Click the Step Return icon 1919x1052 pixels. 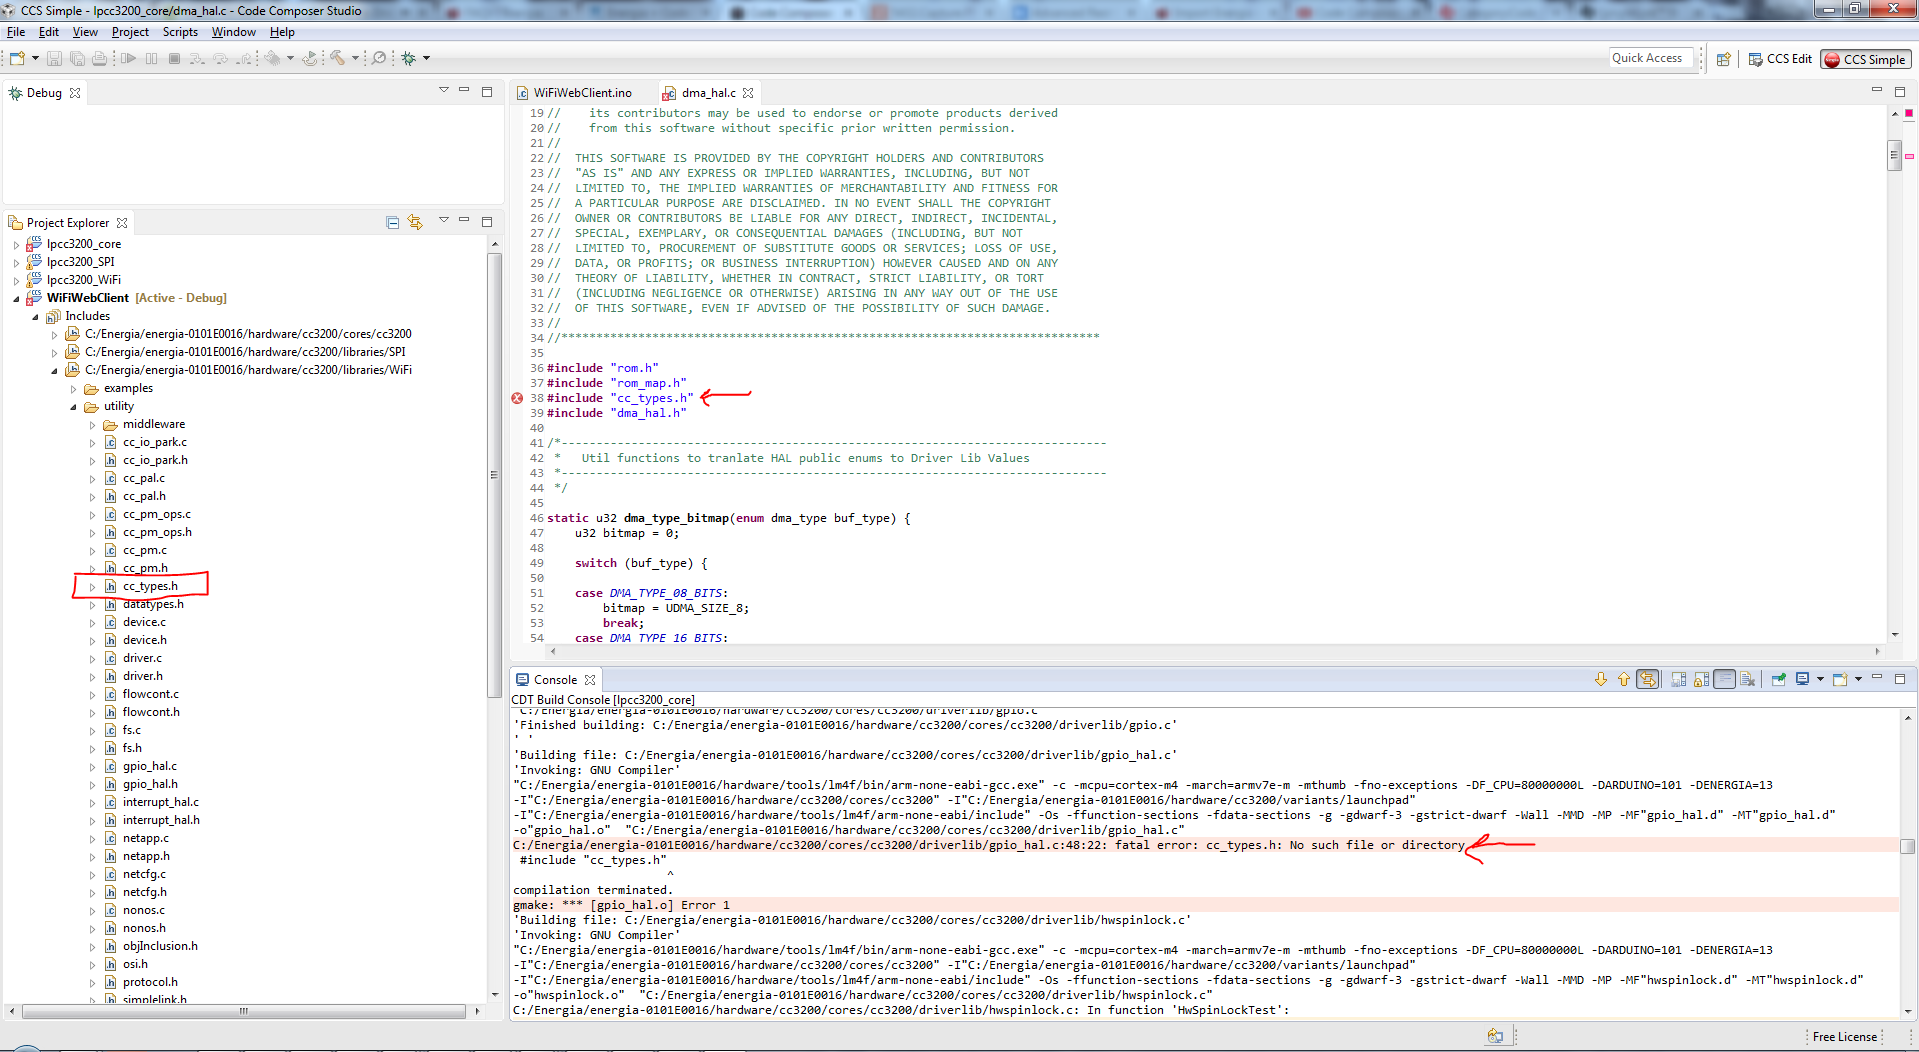(244, 58)
